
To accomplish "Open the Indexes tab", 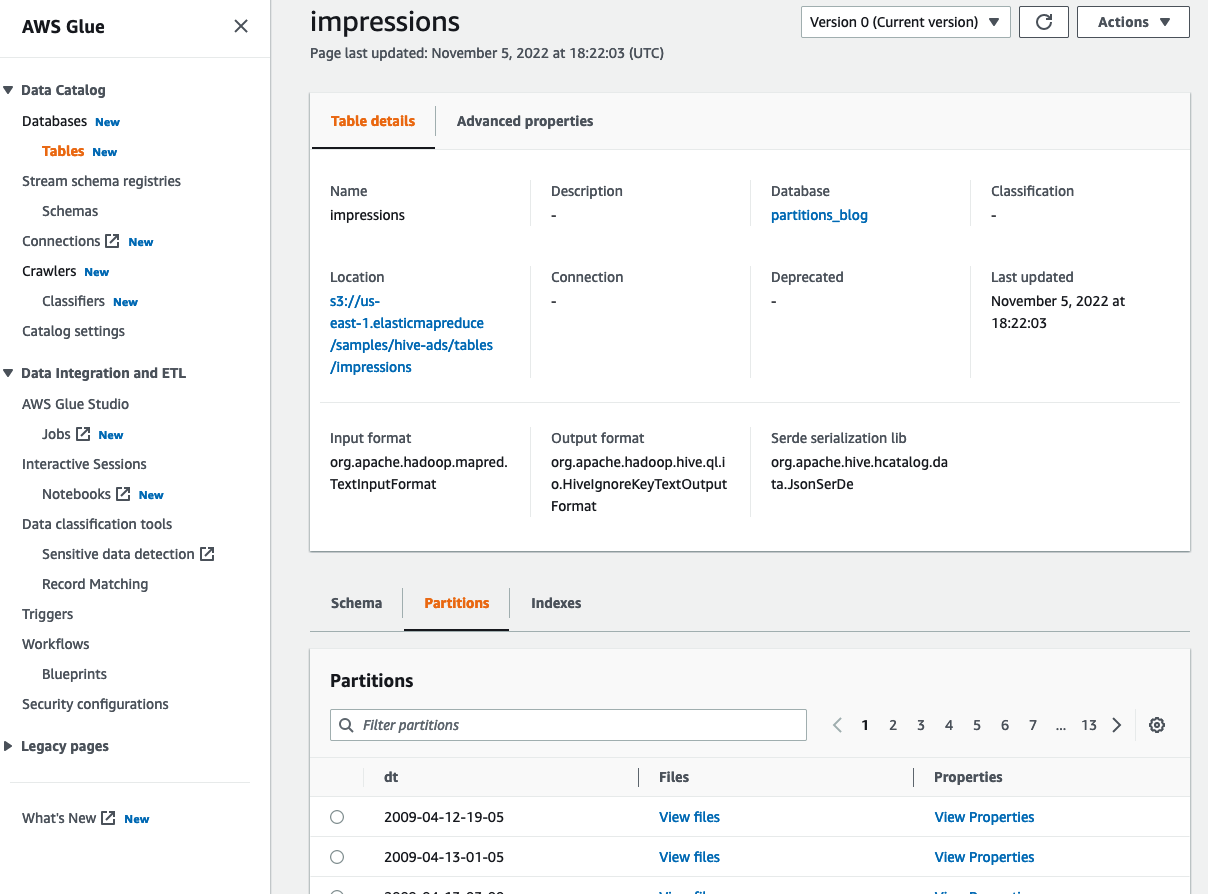I will tap(556, 603).
